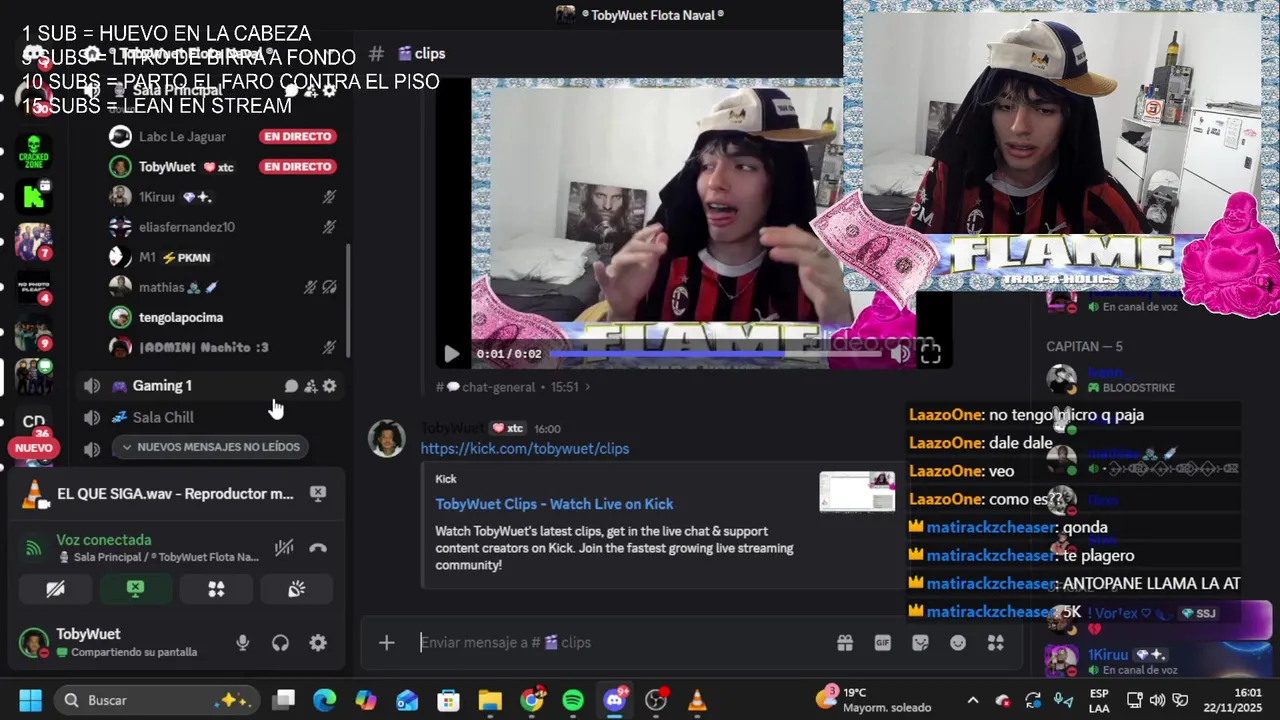The width and height of the screenshot is (1280, 720).
Task: Seek along the video progress bar
Action: (715, 353)
